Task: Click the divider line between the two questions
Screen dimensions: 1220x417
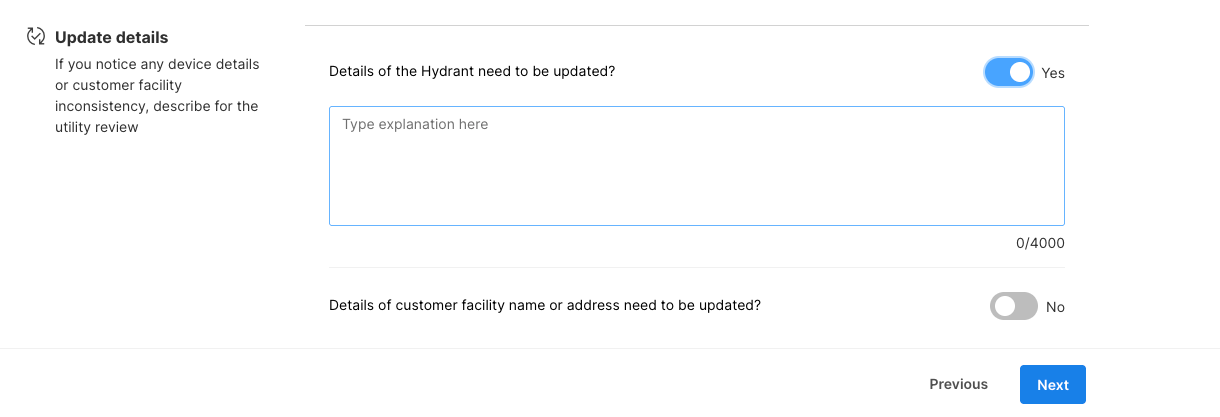Action: pyautogui.click(x=696, y=267)
